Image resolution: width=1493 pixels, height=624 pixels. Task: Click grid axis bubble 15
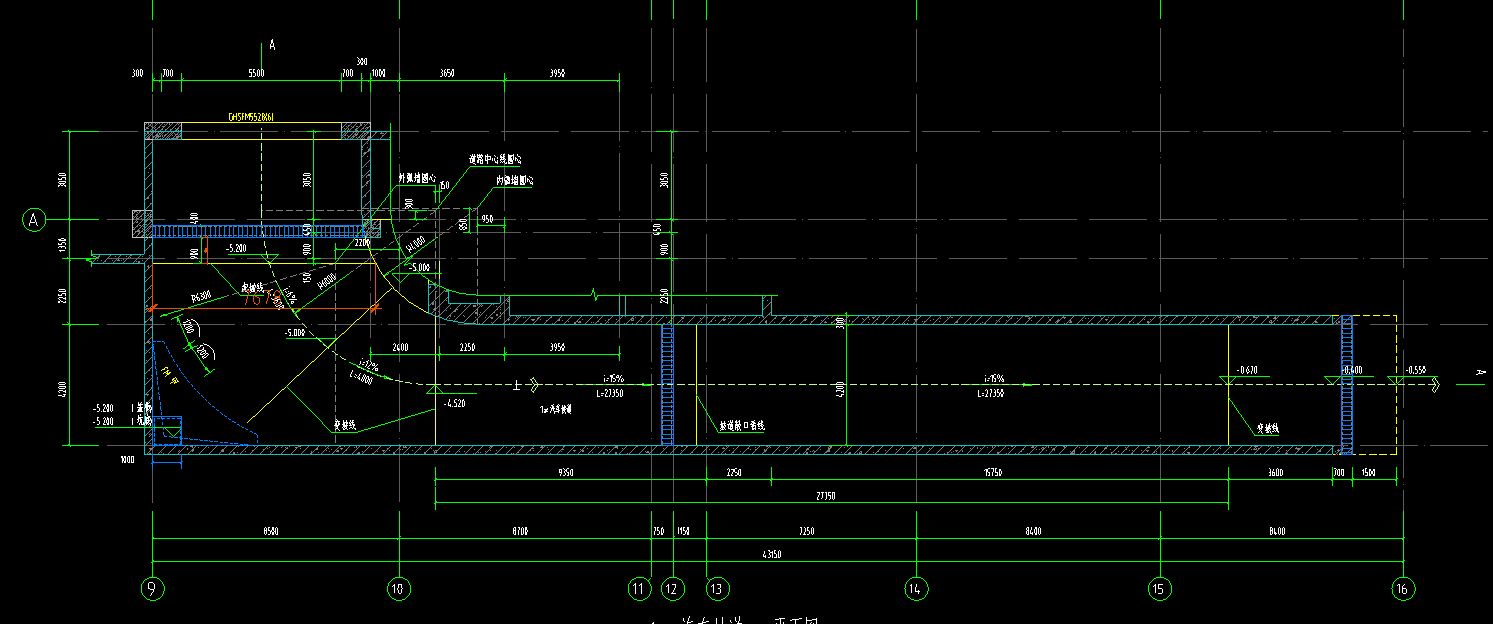tap(1159, 589)
